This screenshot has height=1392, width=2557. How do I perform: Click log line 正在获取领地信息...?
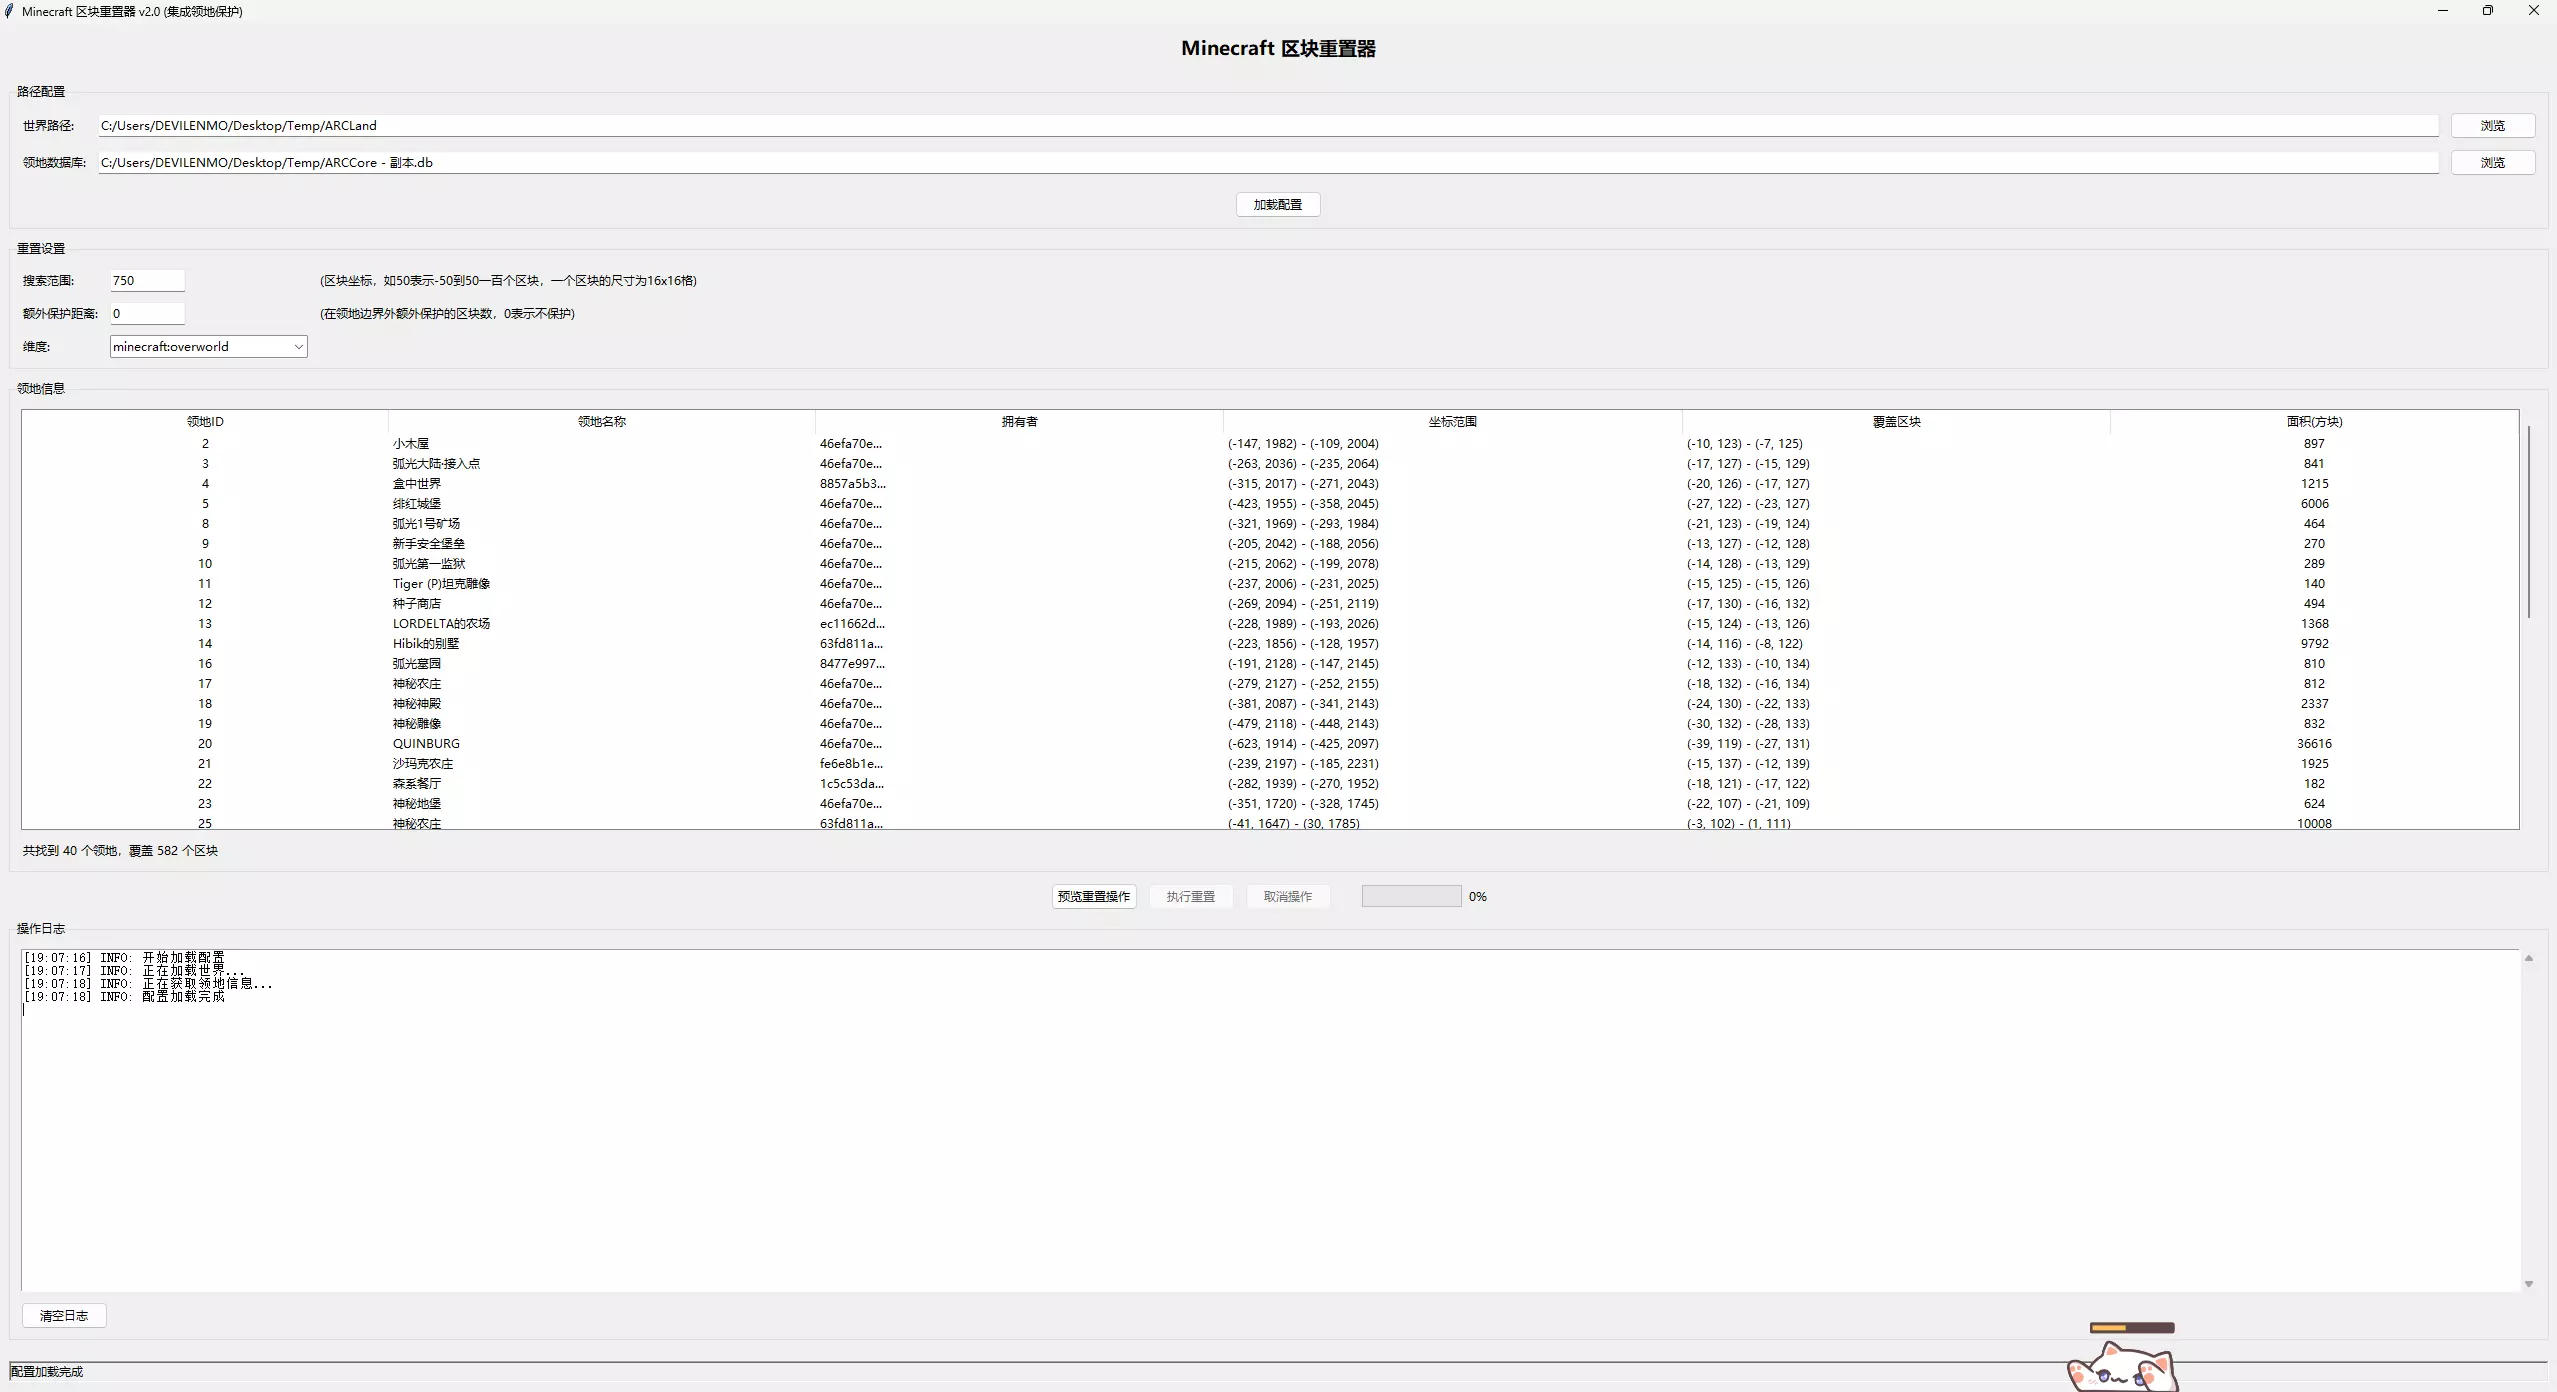(x=148, y=983)
